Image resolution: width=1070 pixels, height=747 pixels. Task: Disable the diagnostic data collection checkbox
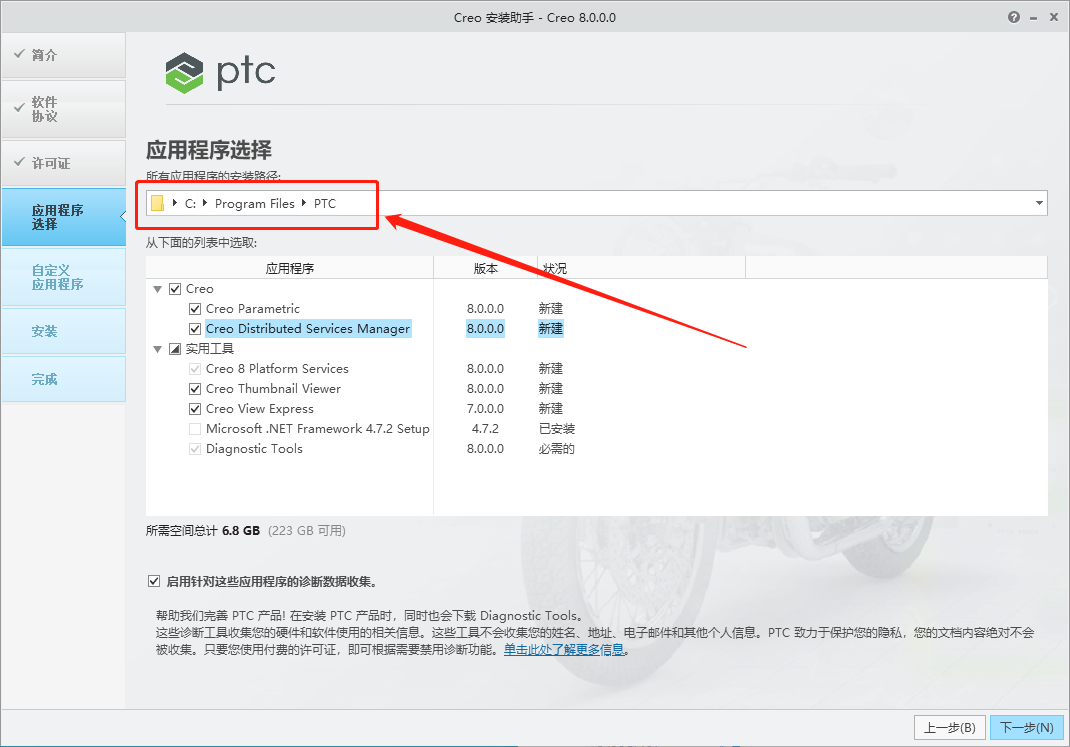(x=154, y=581)
